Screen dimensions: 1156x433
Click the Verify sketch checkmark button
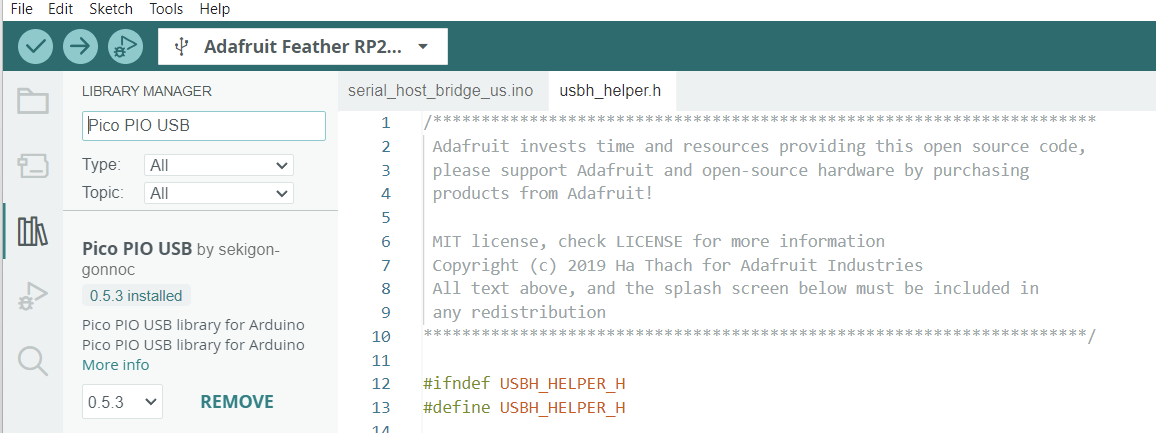36,46
